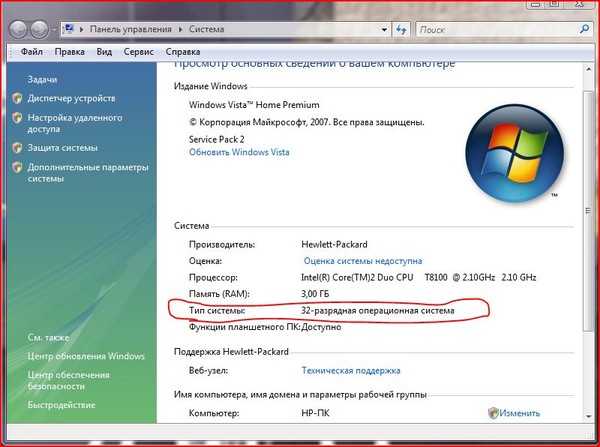Click the Производитель label
This screenshot has height=447, width=600.
click(222, 245)
